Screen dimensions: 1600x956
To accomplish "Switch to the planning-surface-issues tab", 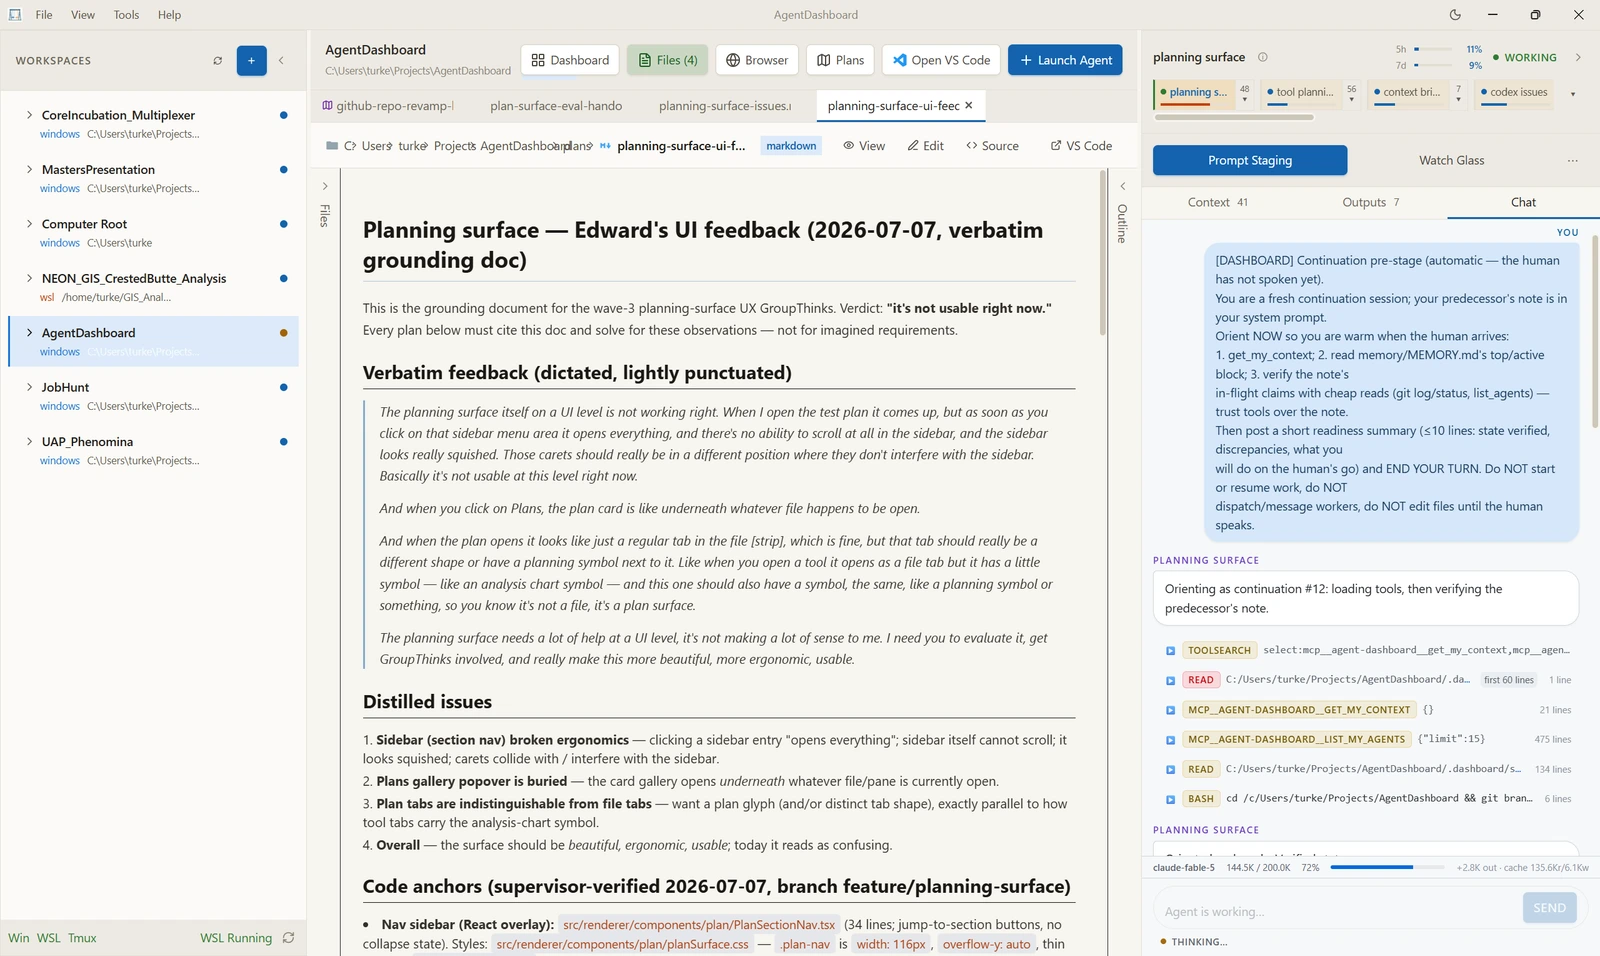I will coord(725,105).
